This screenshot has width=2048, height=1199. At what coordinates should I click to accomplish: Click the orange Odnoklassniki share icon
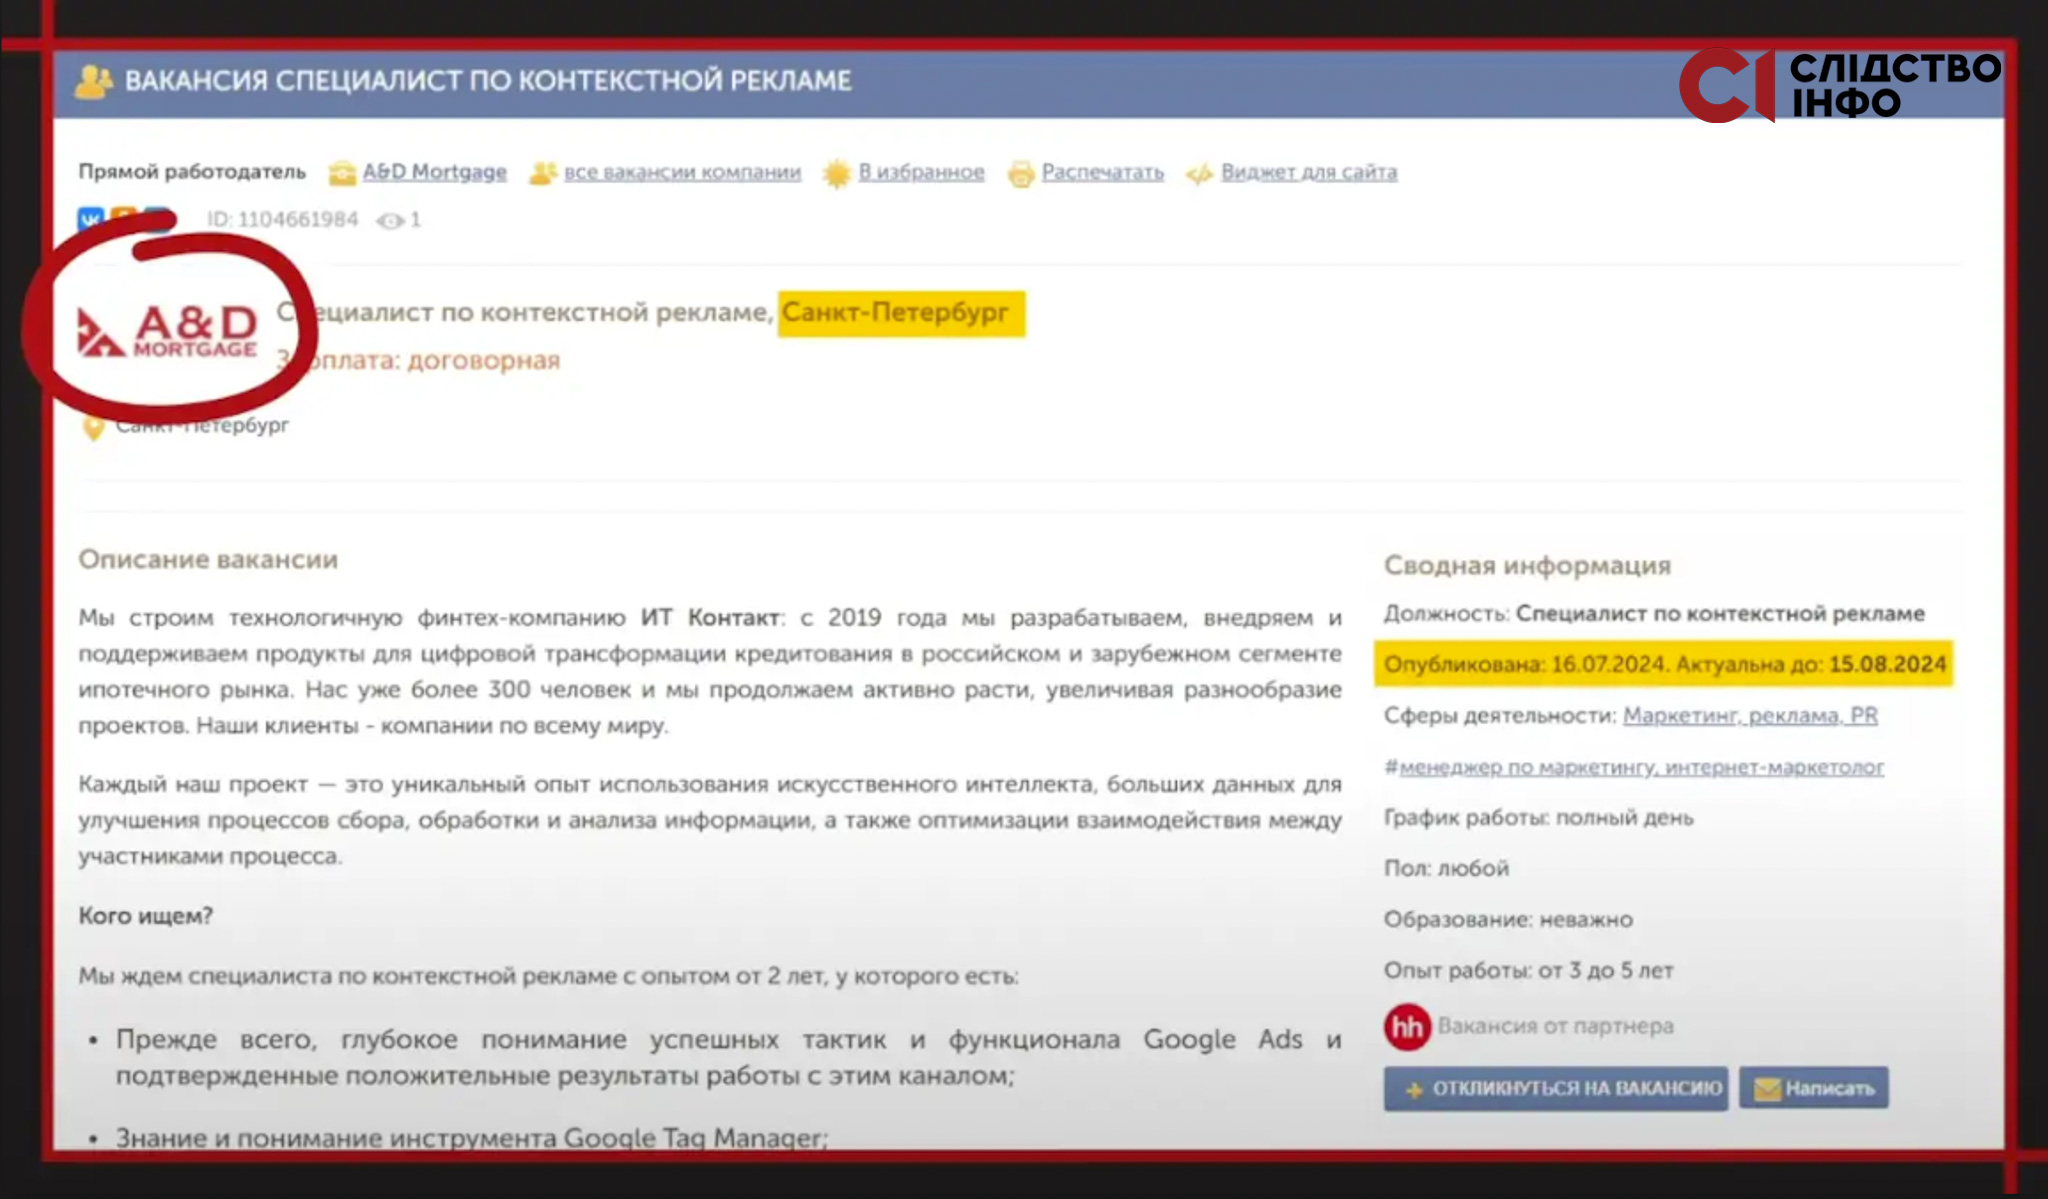[124, 218]
